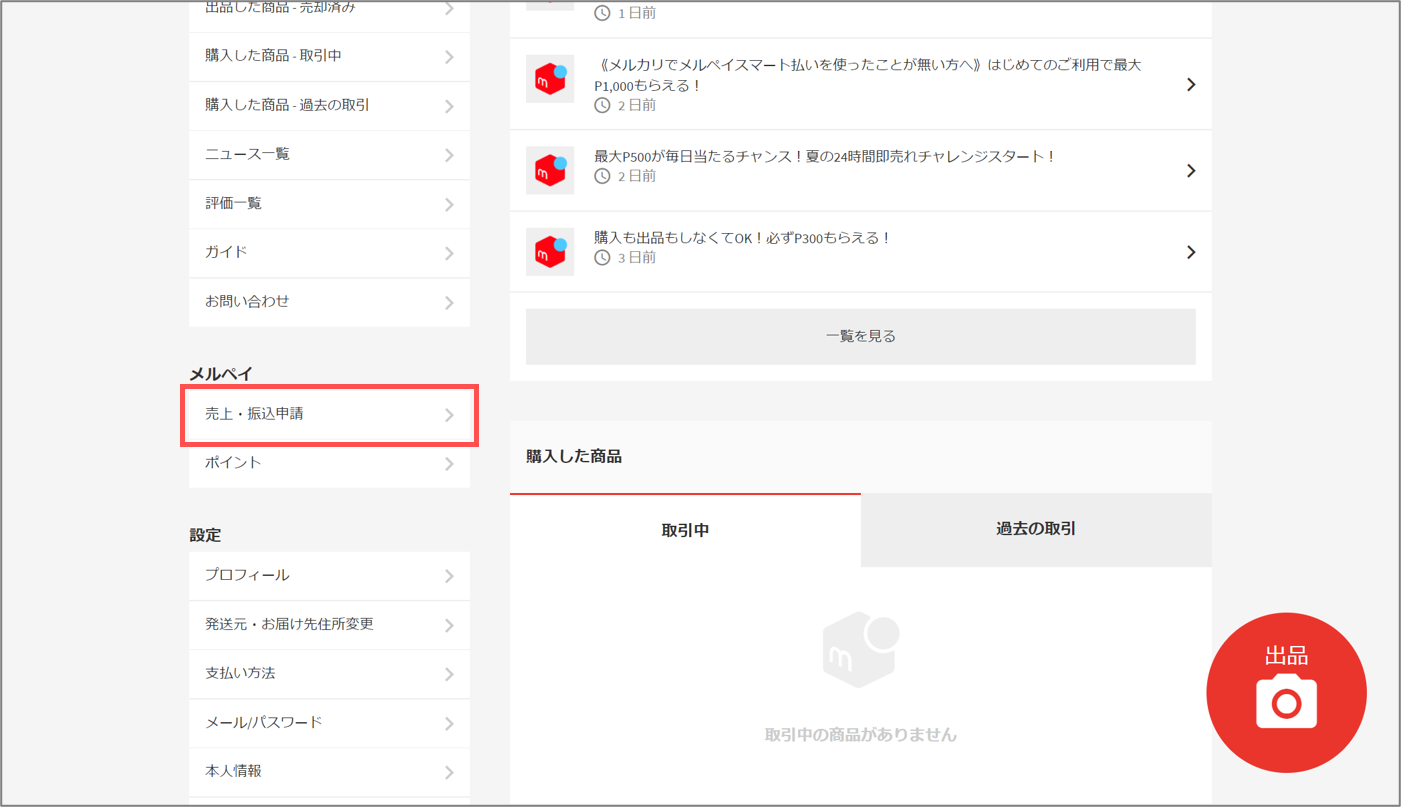This screenshot has width=1401, height=807.
Task: Click clock icon on メルペイスマート払い notice
Action: click(x=602, y=105)
